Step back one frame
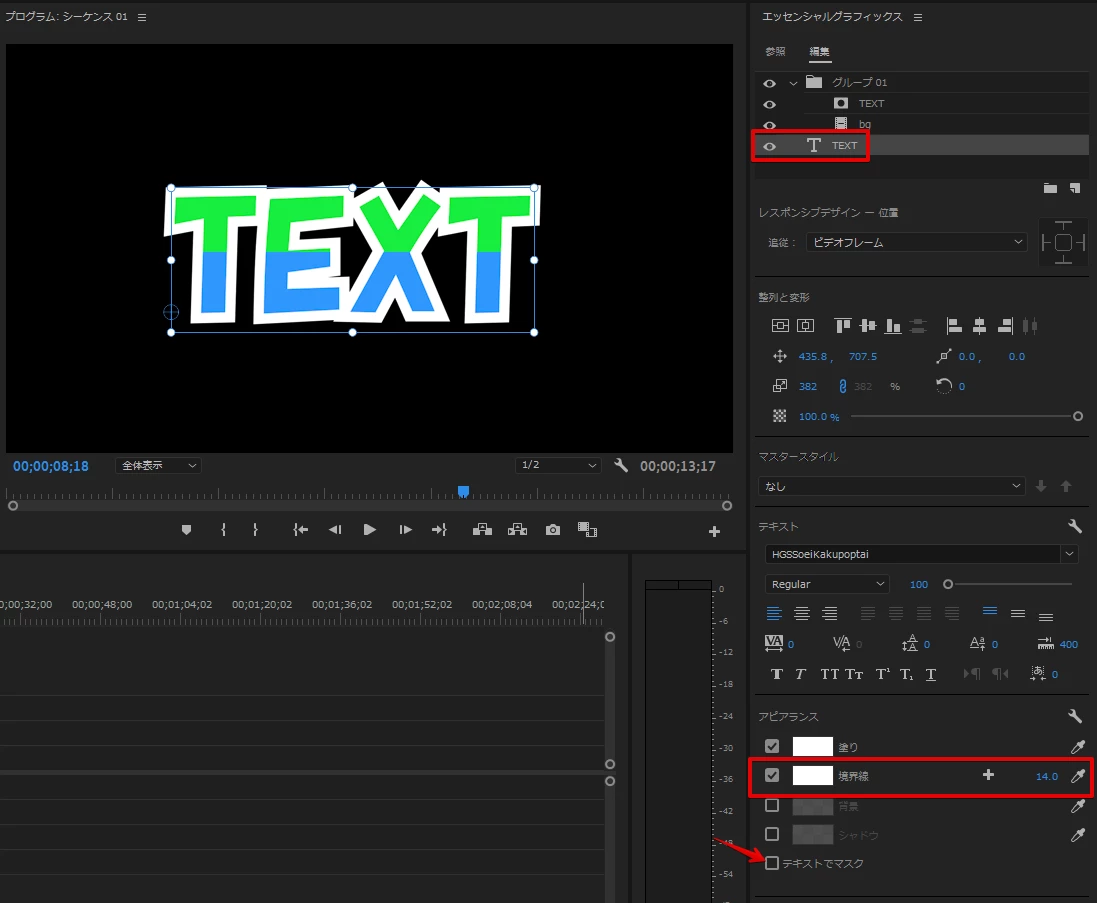 coord(335,530)
